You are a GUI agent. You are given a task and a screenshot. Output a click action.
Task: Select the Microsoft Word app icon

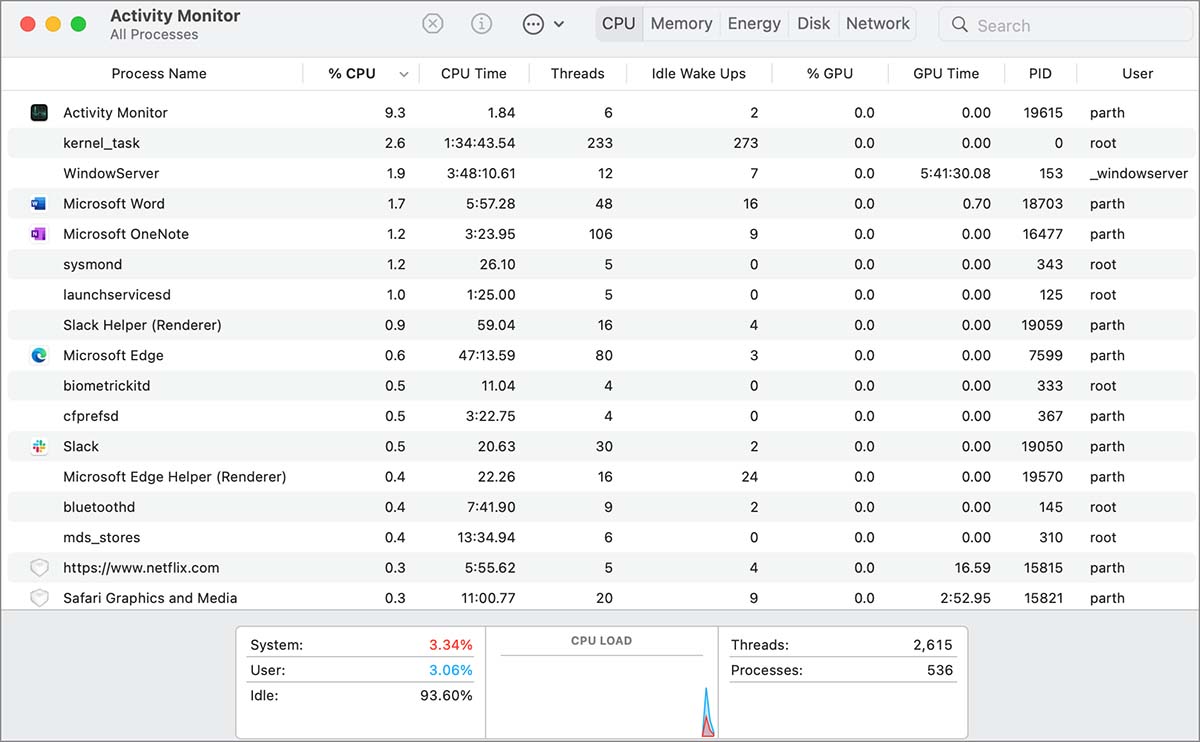(x=39, y=204)
